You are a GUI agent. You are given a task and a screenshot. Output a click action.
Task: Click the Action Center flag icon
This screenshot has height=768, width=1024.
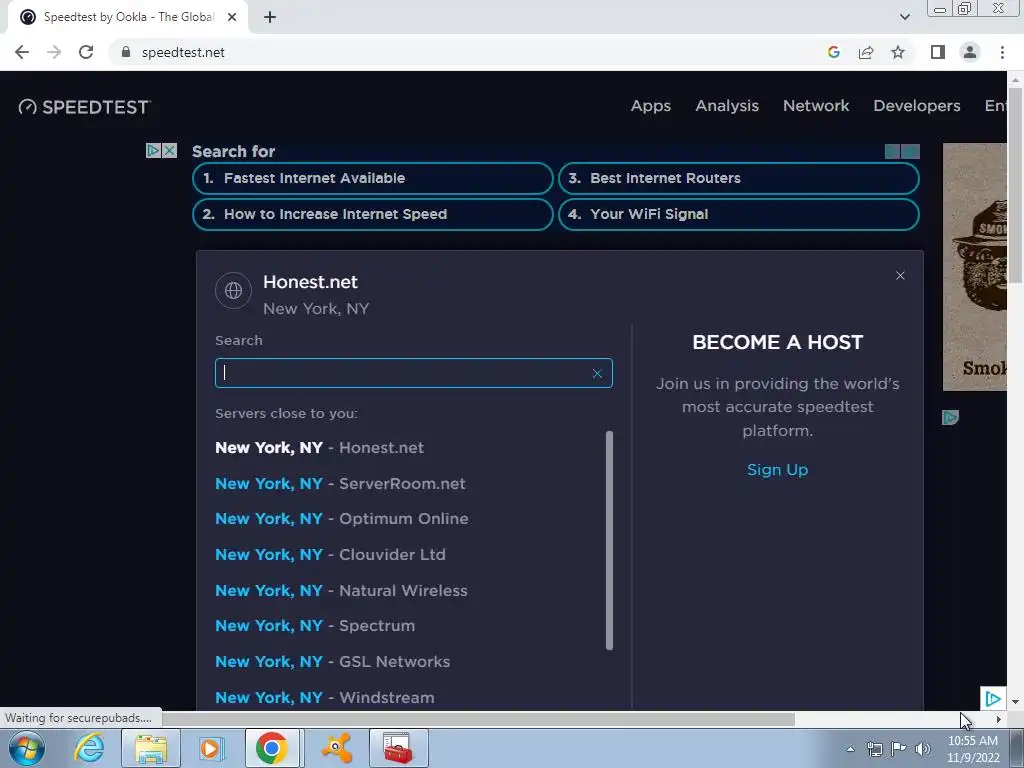point(899,749)
